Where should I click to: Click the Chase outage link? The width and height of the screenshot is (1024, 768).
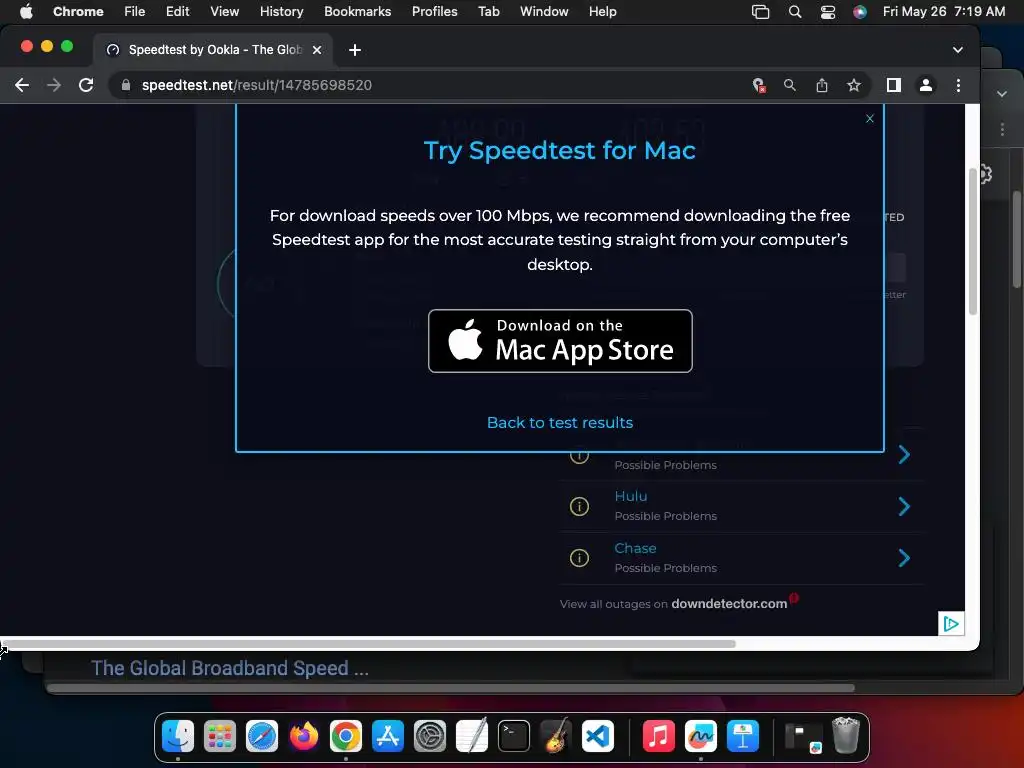[635, 548]
